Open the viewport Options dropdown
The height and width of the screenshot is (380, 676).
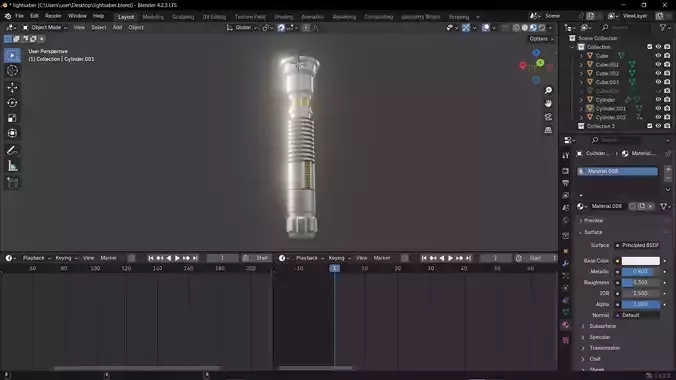click(x=541, y=39)
